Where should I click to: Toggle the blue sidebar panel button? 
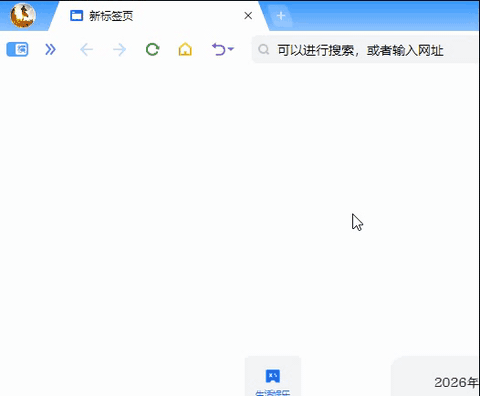click(17, 50)
